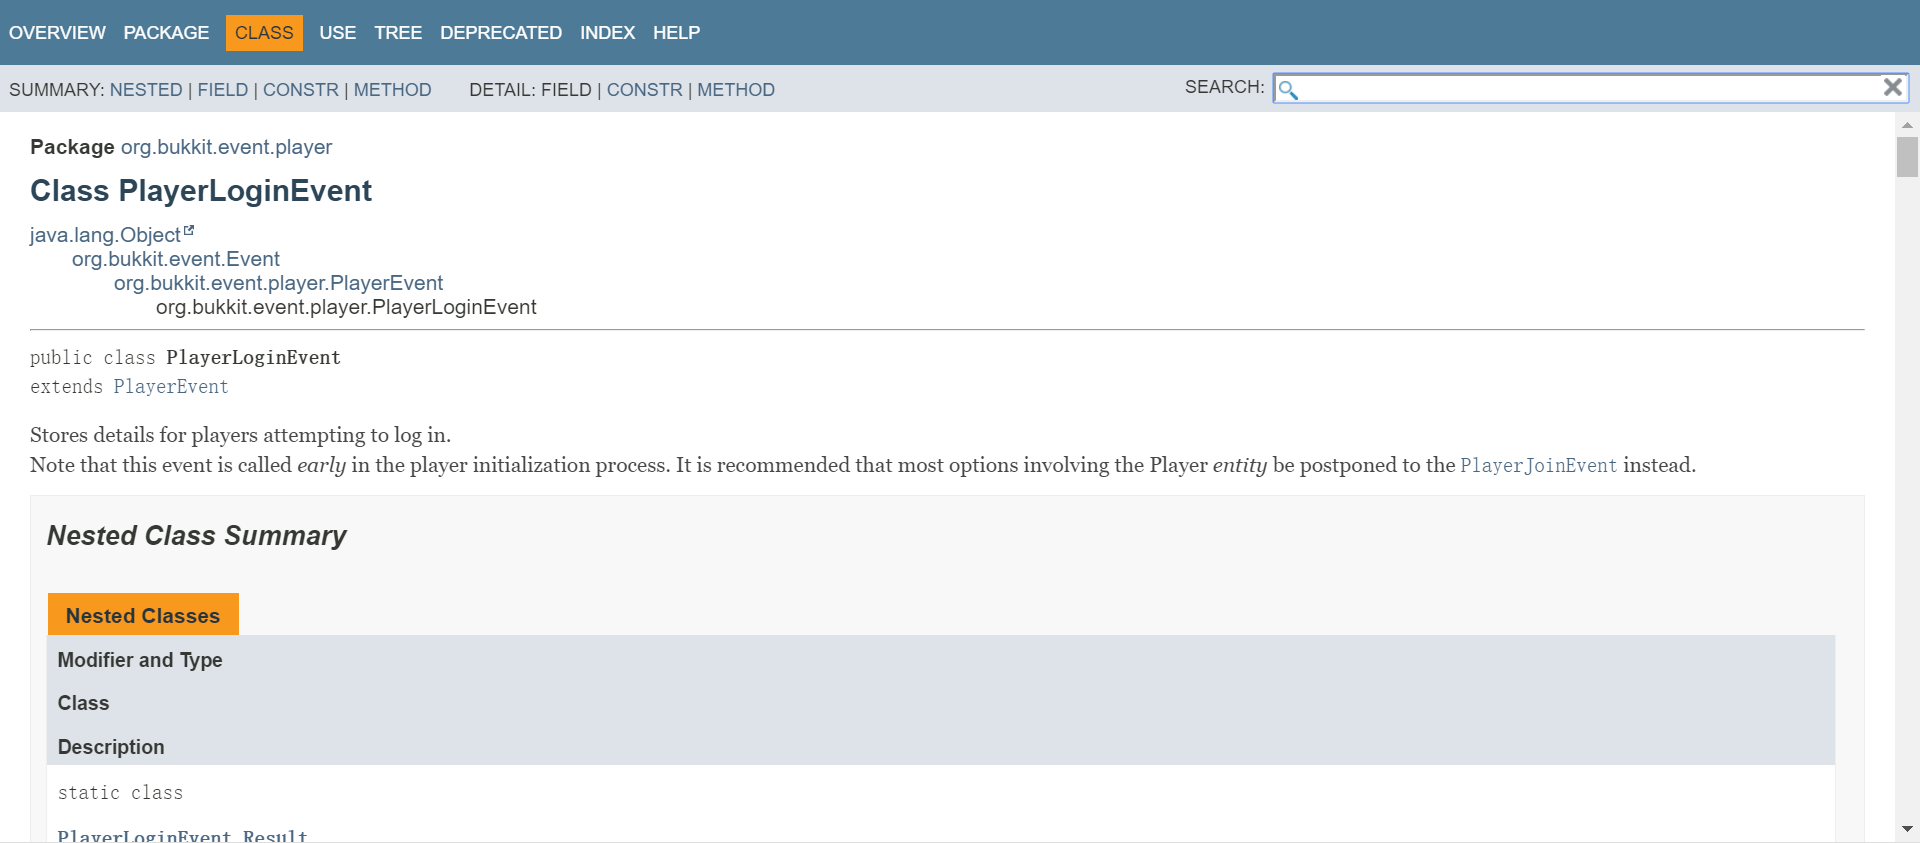Click the vertical scrollbar thumb

pyautogui.click(x=1907, y=157)
